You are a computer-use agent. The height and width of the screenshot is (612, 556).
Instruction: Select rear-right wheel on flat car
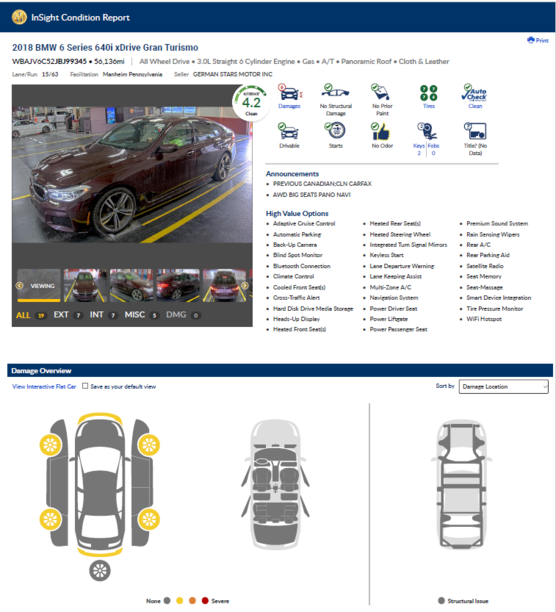149,519
